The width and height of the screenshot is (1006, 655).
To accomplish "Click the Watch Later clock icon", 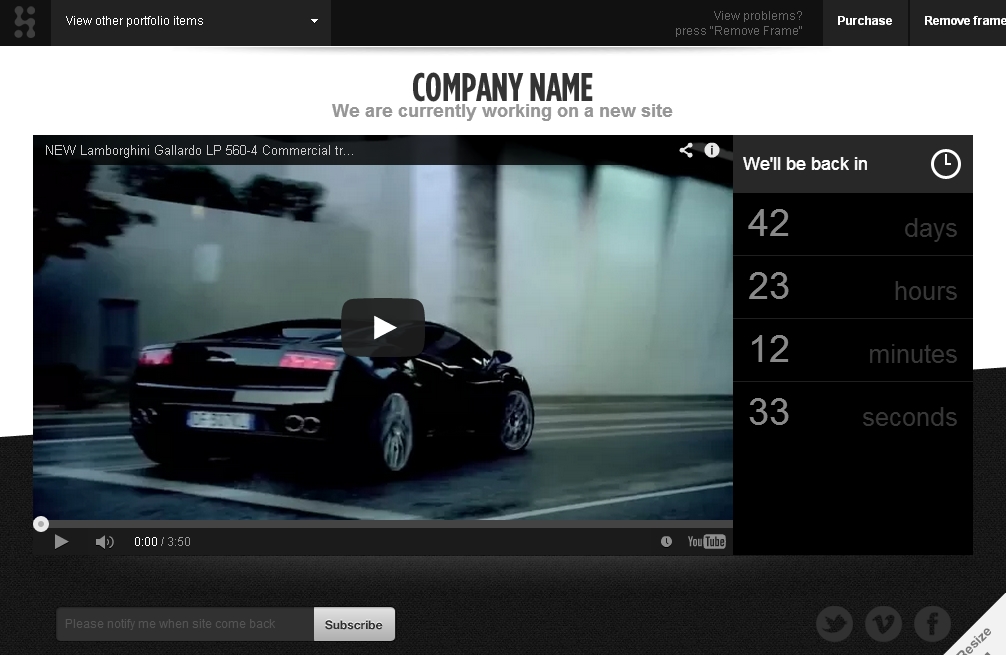I will (666, 542).
